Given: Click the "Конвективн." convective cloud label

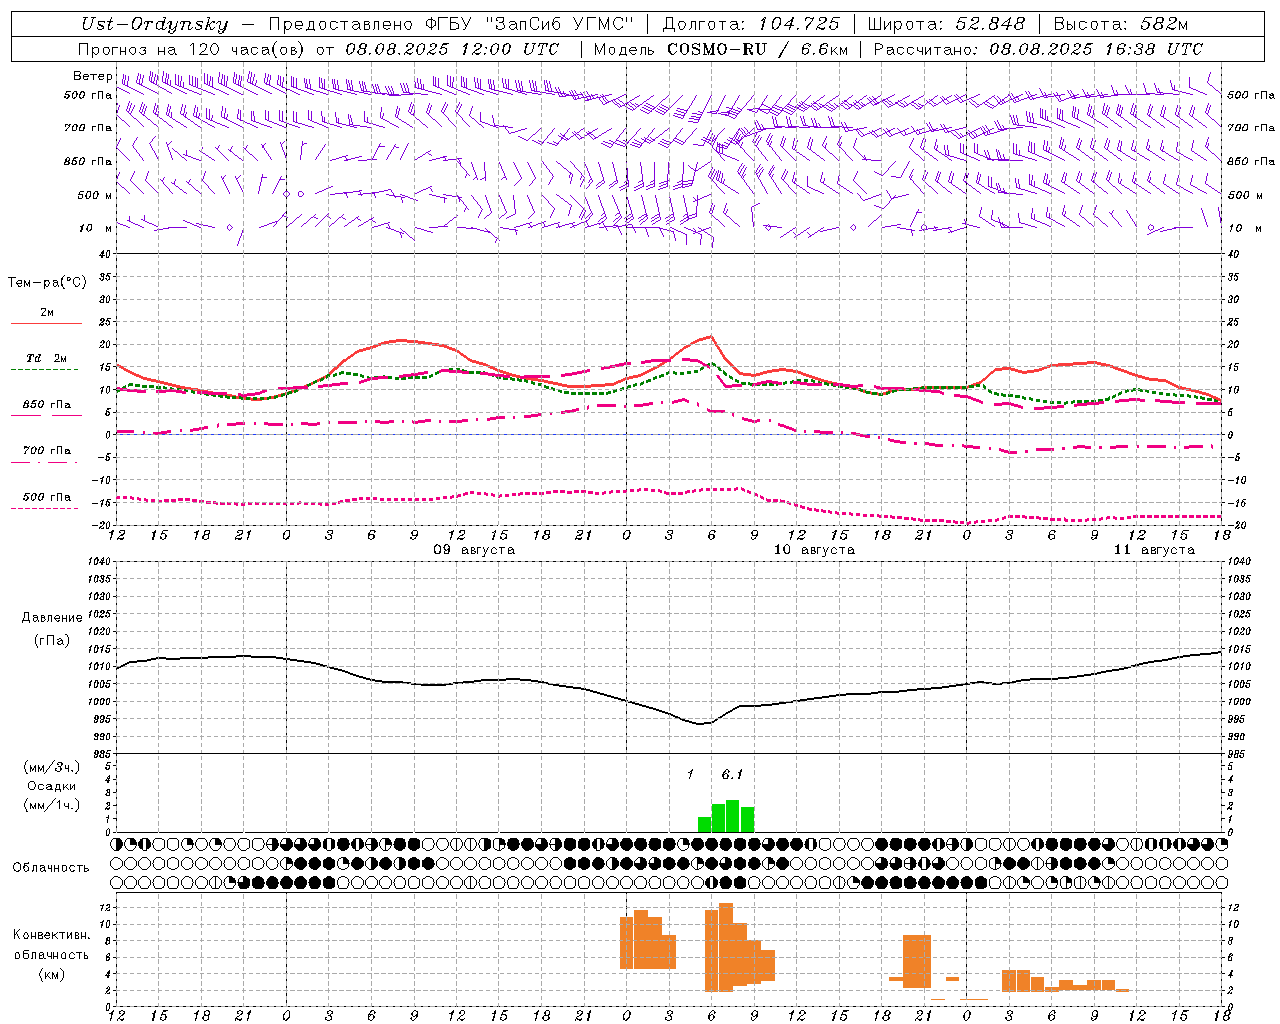Looking at the screenshot, I should [51, 935].
